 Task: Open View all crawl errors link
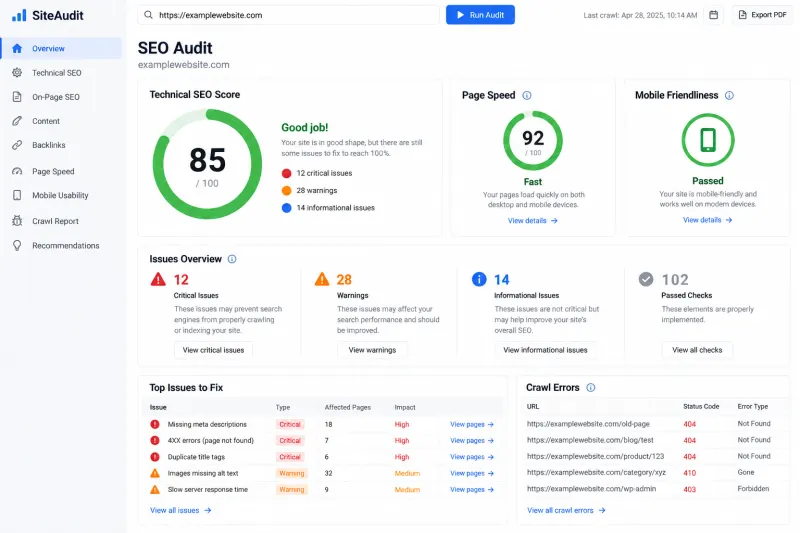click(x=566, y=510)
